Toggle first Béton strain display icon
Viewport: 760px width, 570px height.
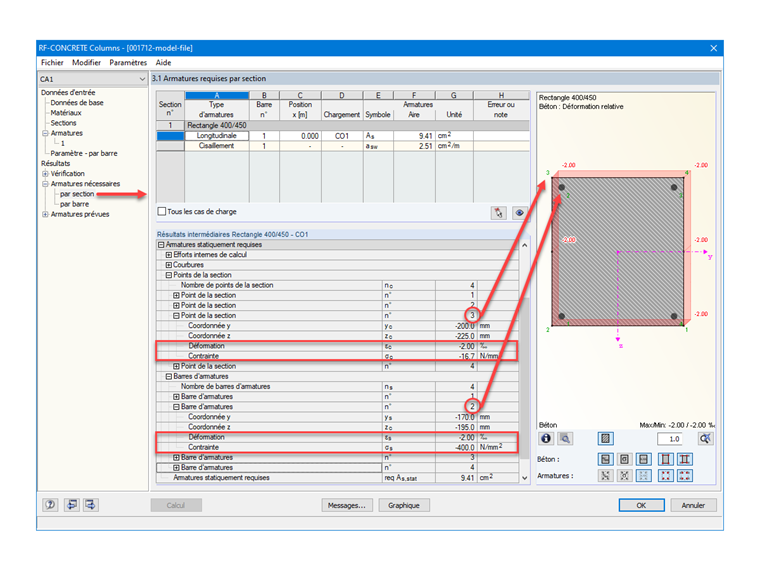click(605, 459)
